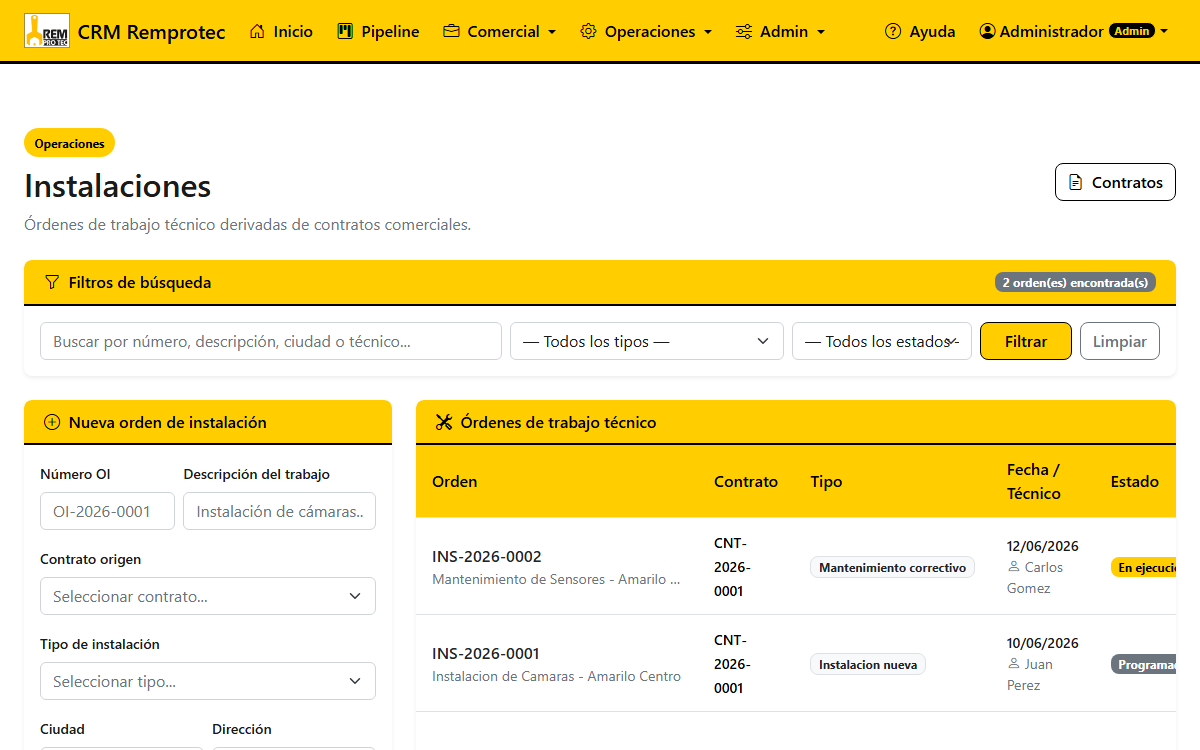The image size is (1200, 750).
Task: Click the sliders icon beside Admin
Action: (743, 32)
